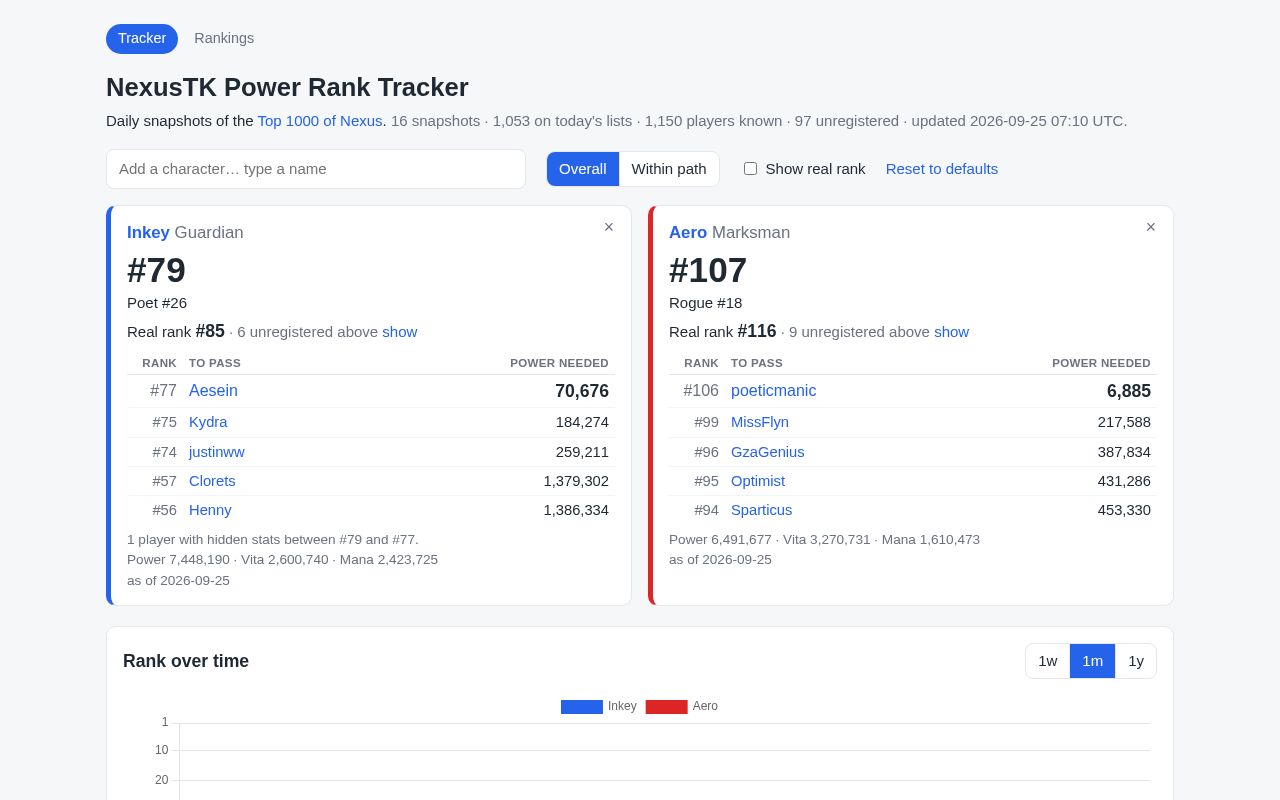Open the Inkey character link
Image resolution: width=1280 pixels, height=800 pixels.
148,233
